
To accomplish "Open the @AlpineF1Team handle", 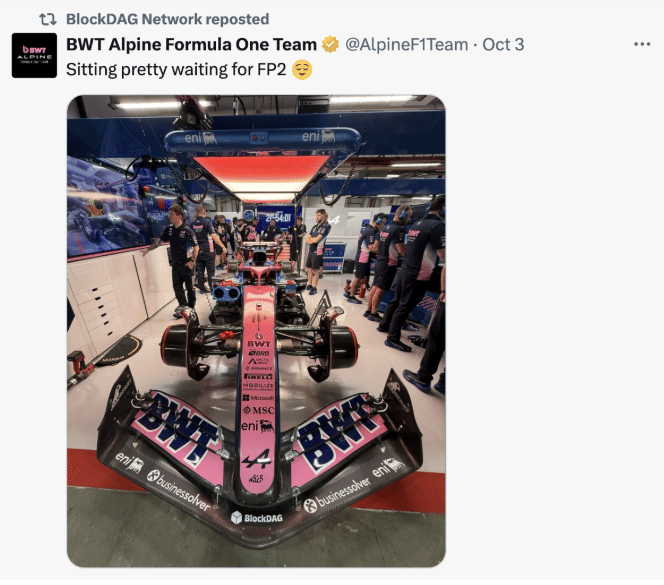I will (x=407, y=44).
